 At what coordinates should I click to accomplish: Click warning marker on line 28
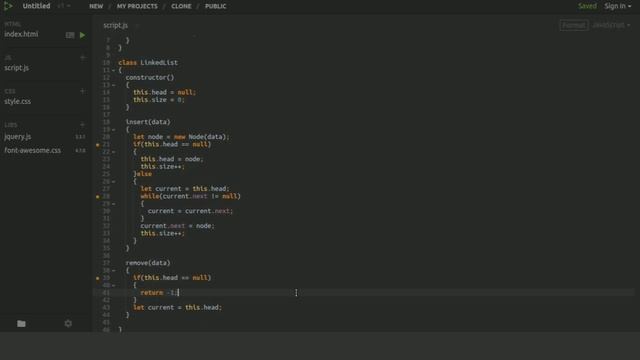coord(98,197)
